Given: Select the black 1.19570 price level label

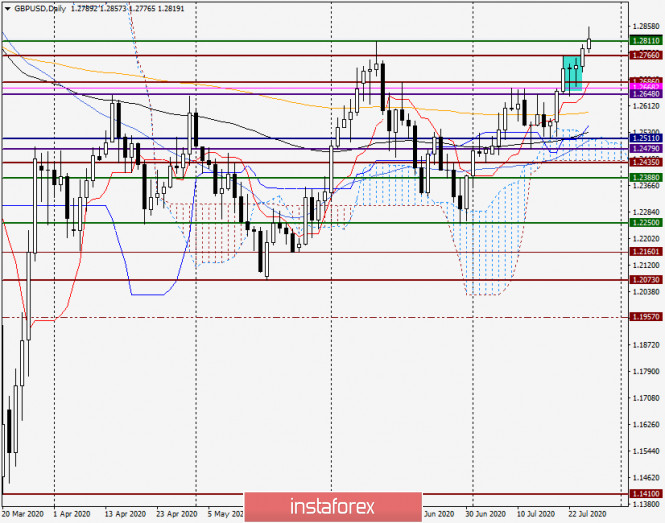Looking at the screenshot, I should coord(645,318).
